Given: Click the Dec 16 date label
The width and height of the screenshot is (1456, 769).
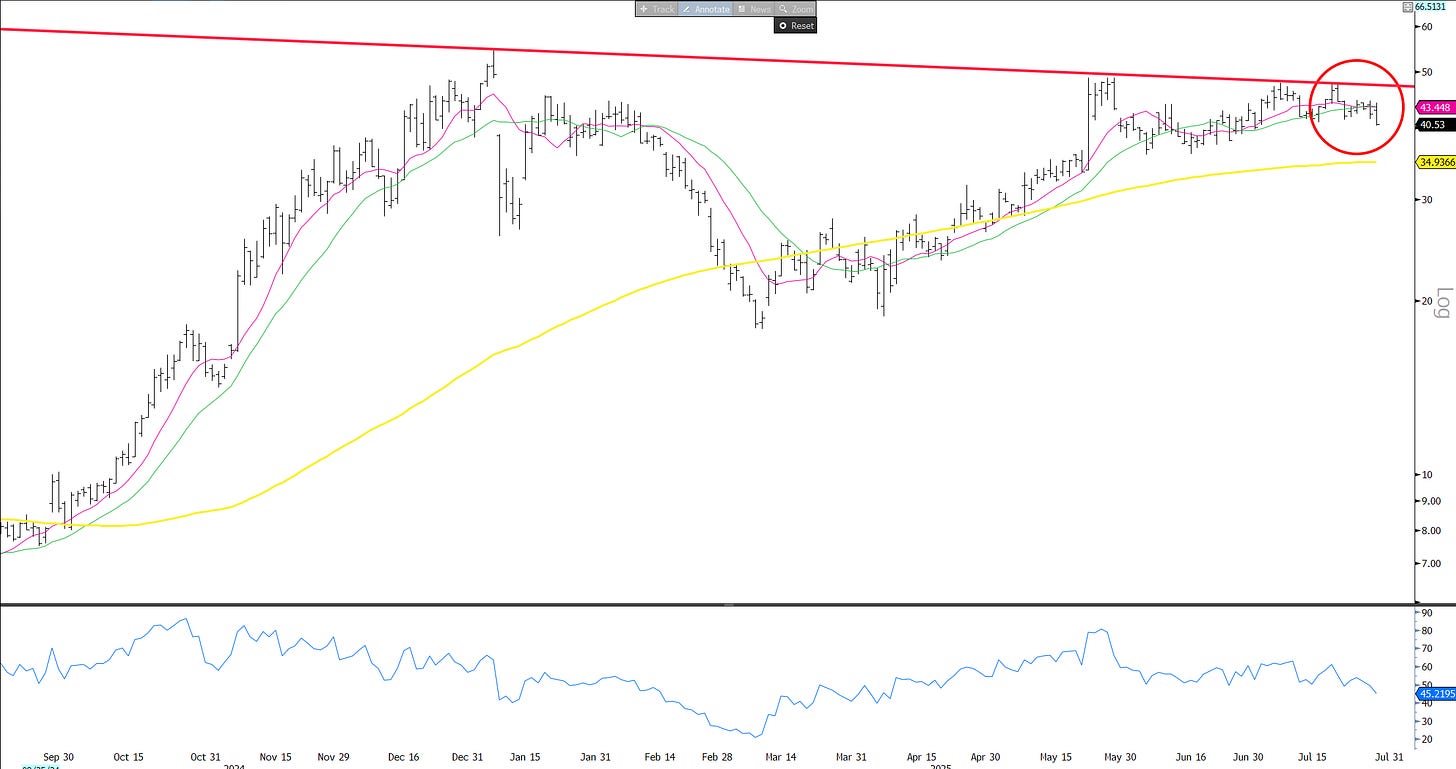Looking at the screenshot, I should coord(404,758).
